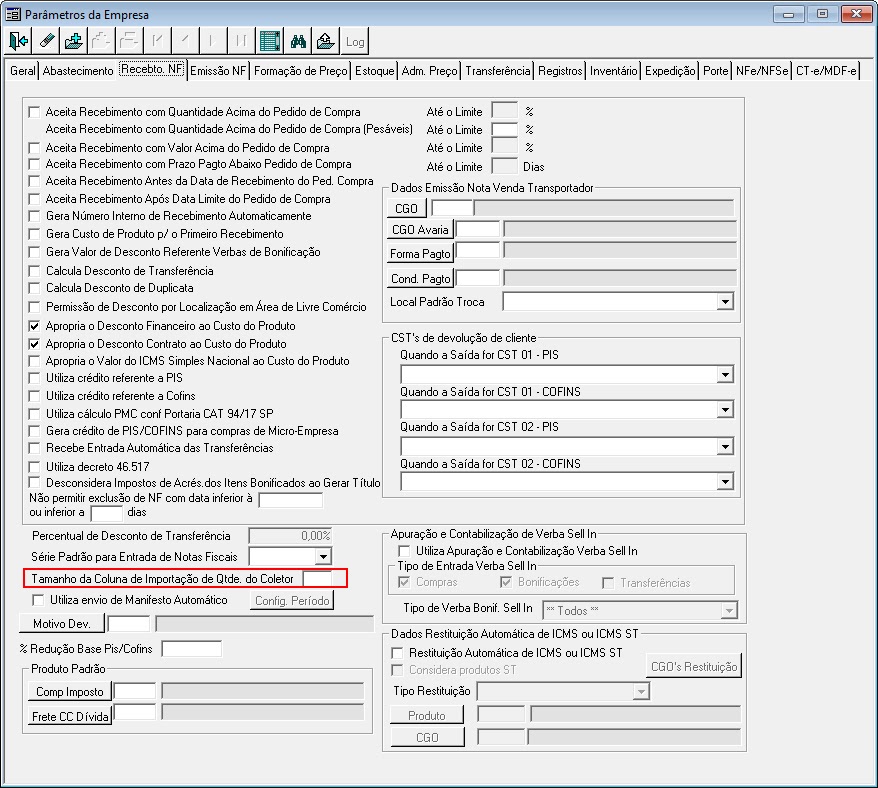Screen dimensions: 878x788
Task: Open the Inventário tab
Action: [x=613, y=71]
